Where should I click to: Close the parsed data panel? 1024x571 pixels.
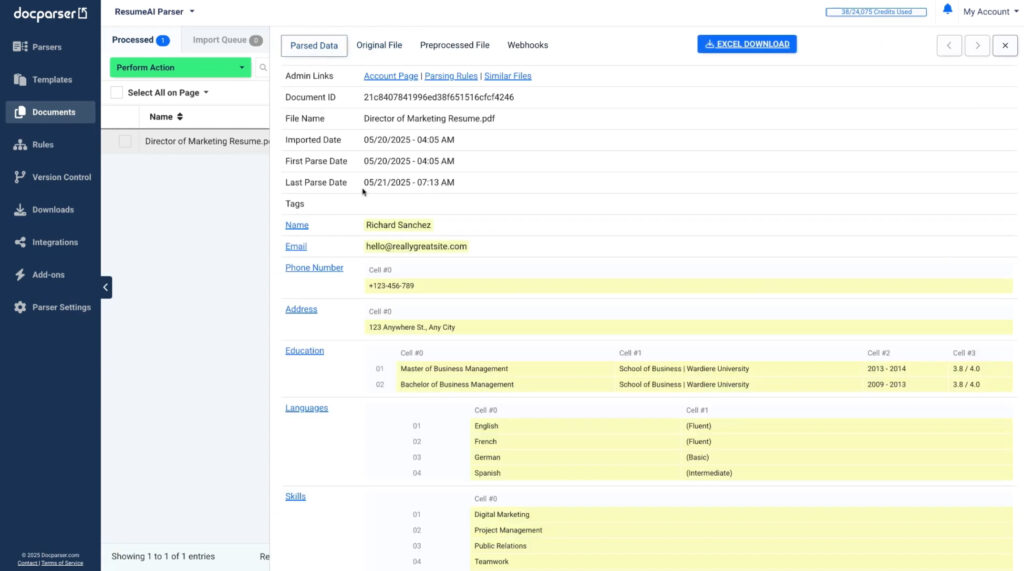pos(1005,46)
